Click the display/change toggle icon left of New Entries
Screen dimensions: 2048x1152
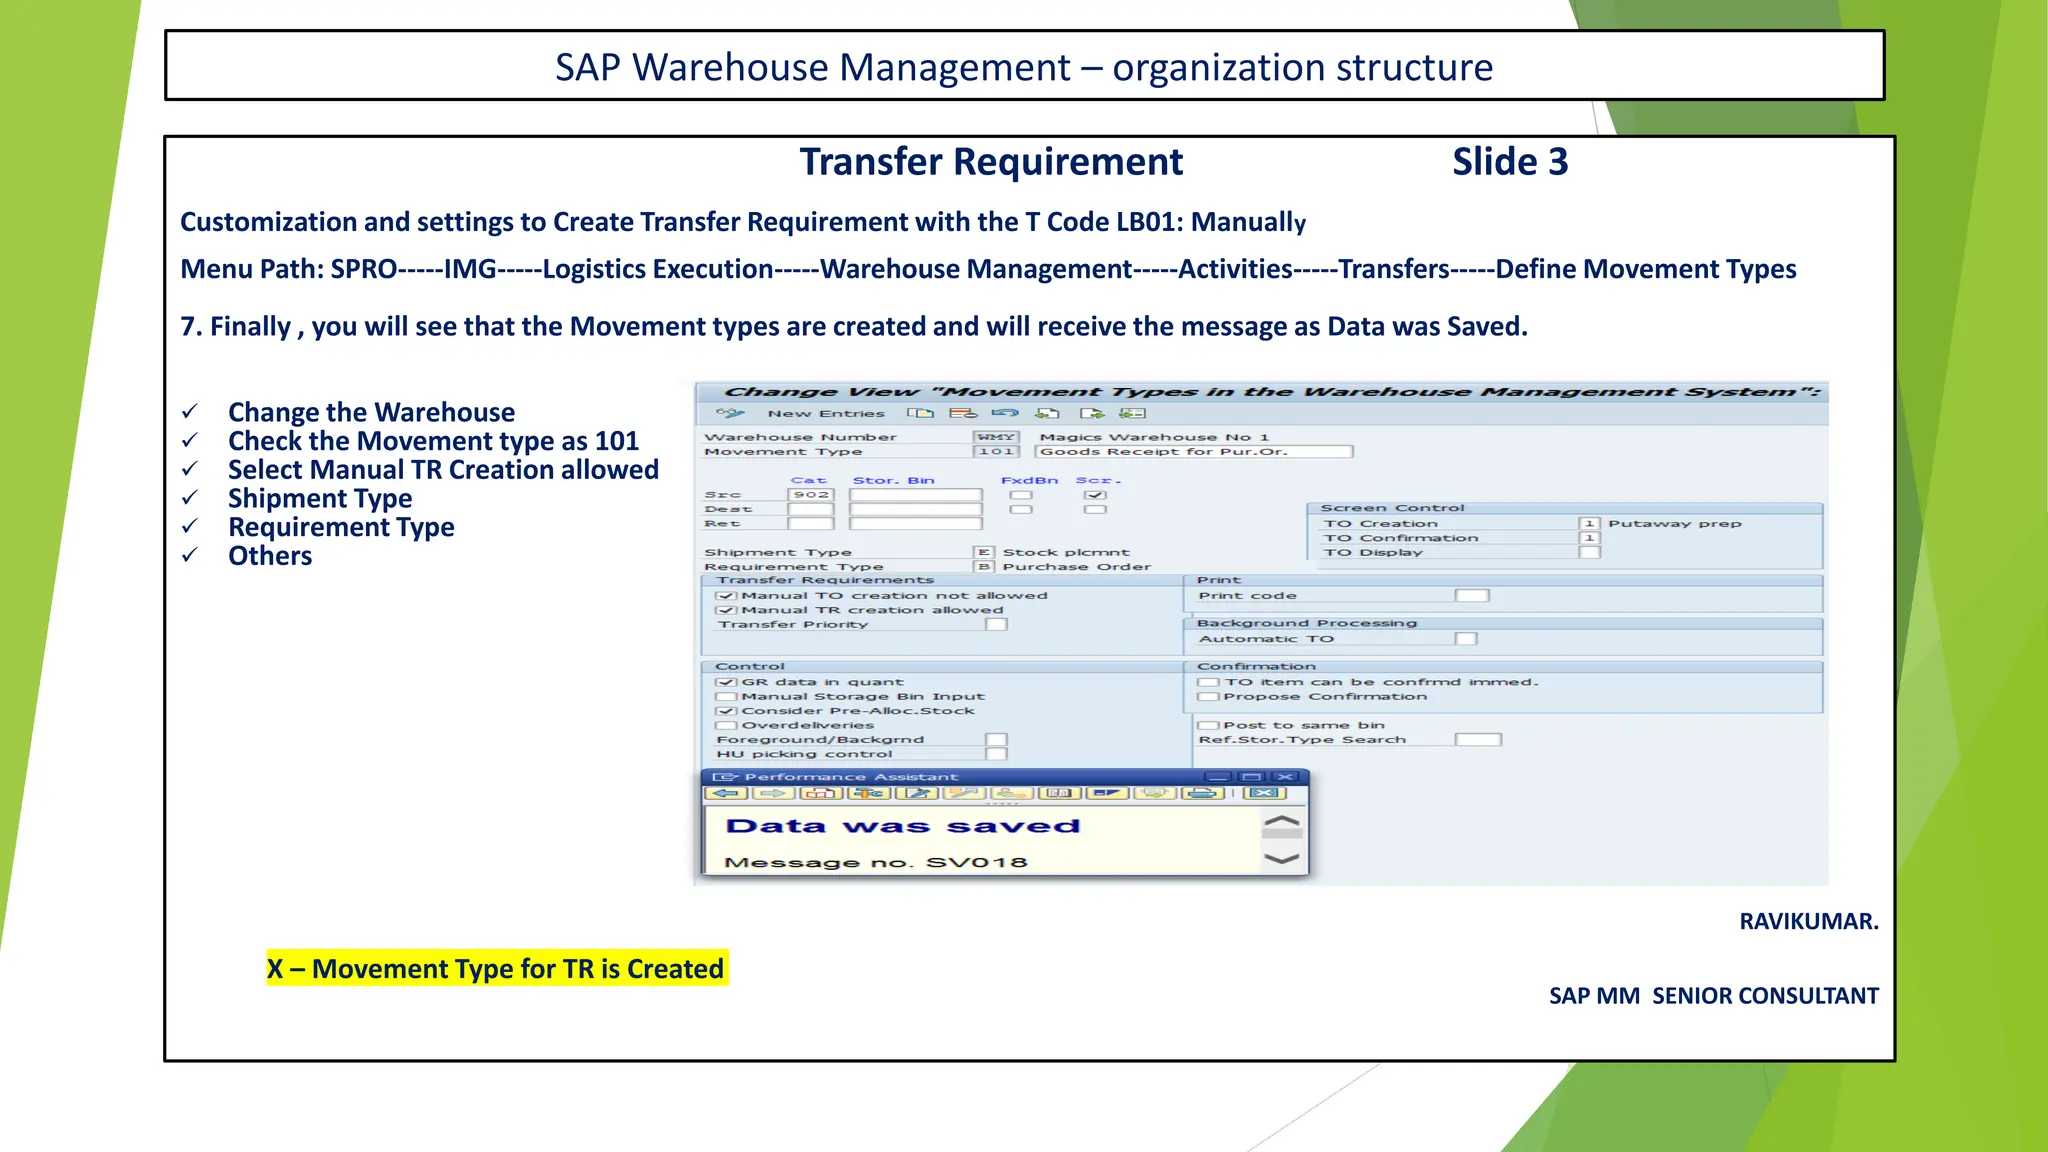(731, 413)
